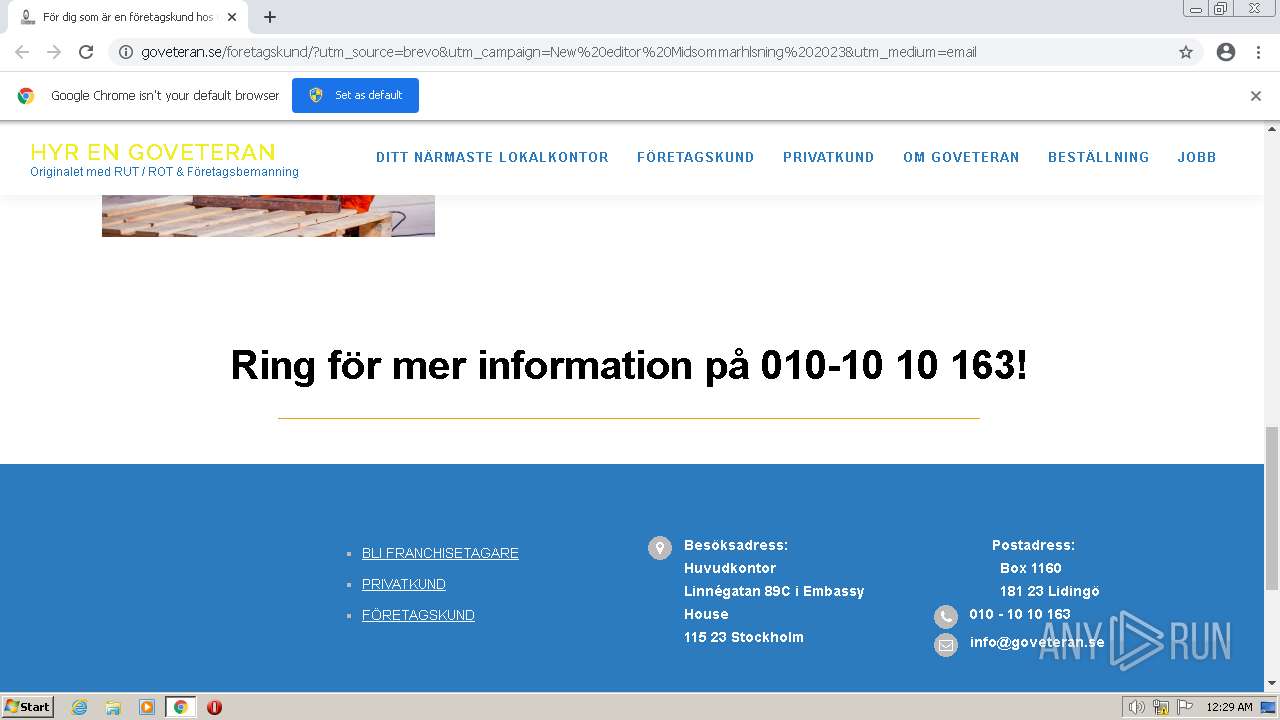This screenshot has height=720, width=1280.
Task: Click the pallet image thumbnail
Action: click(268, 215)
